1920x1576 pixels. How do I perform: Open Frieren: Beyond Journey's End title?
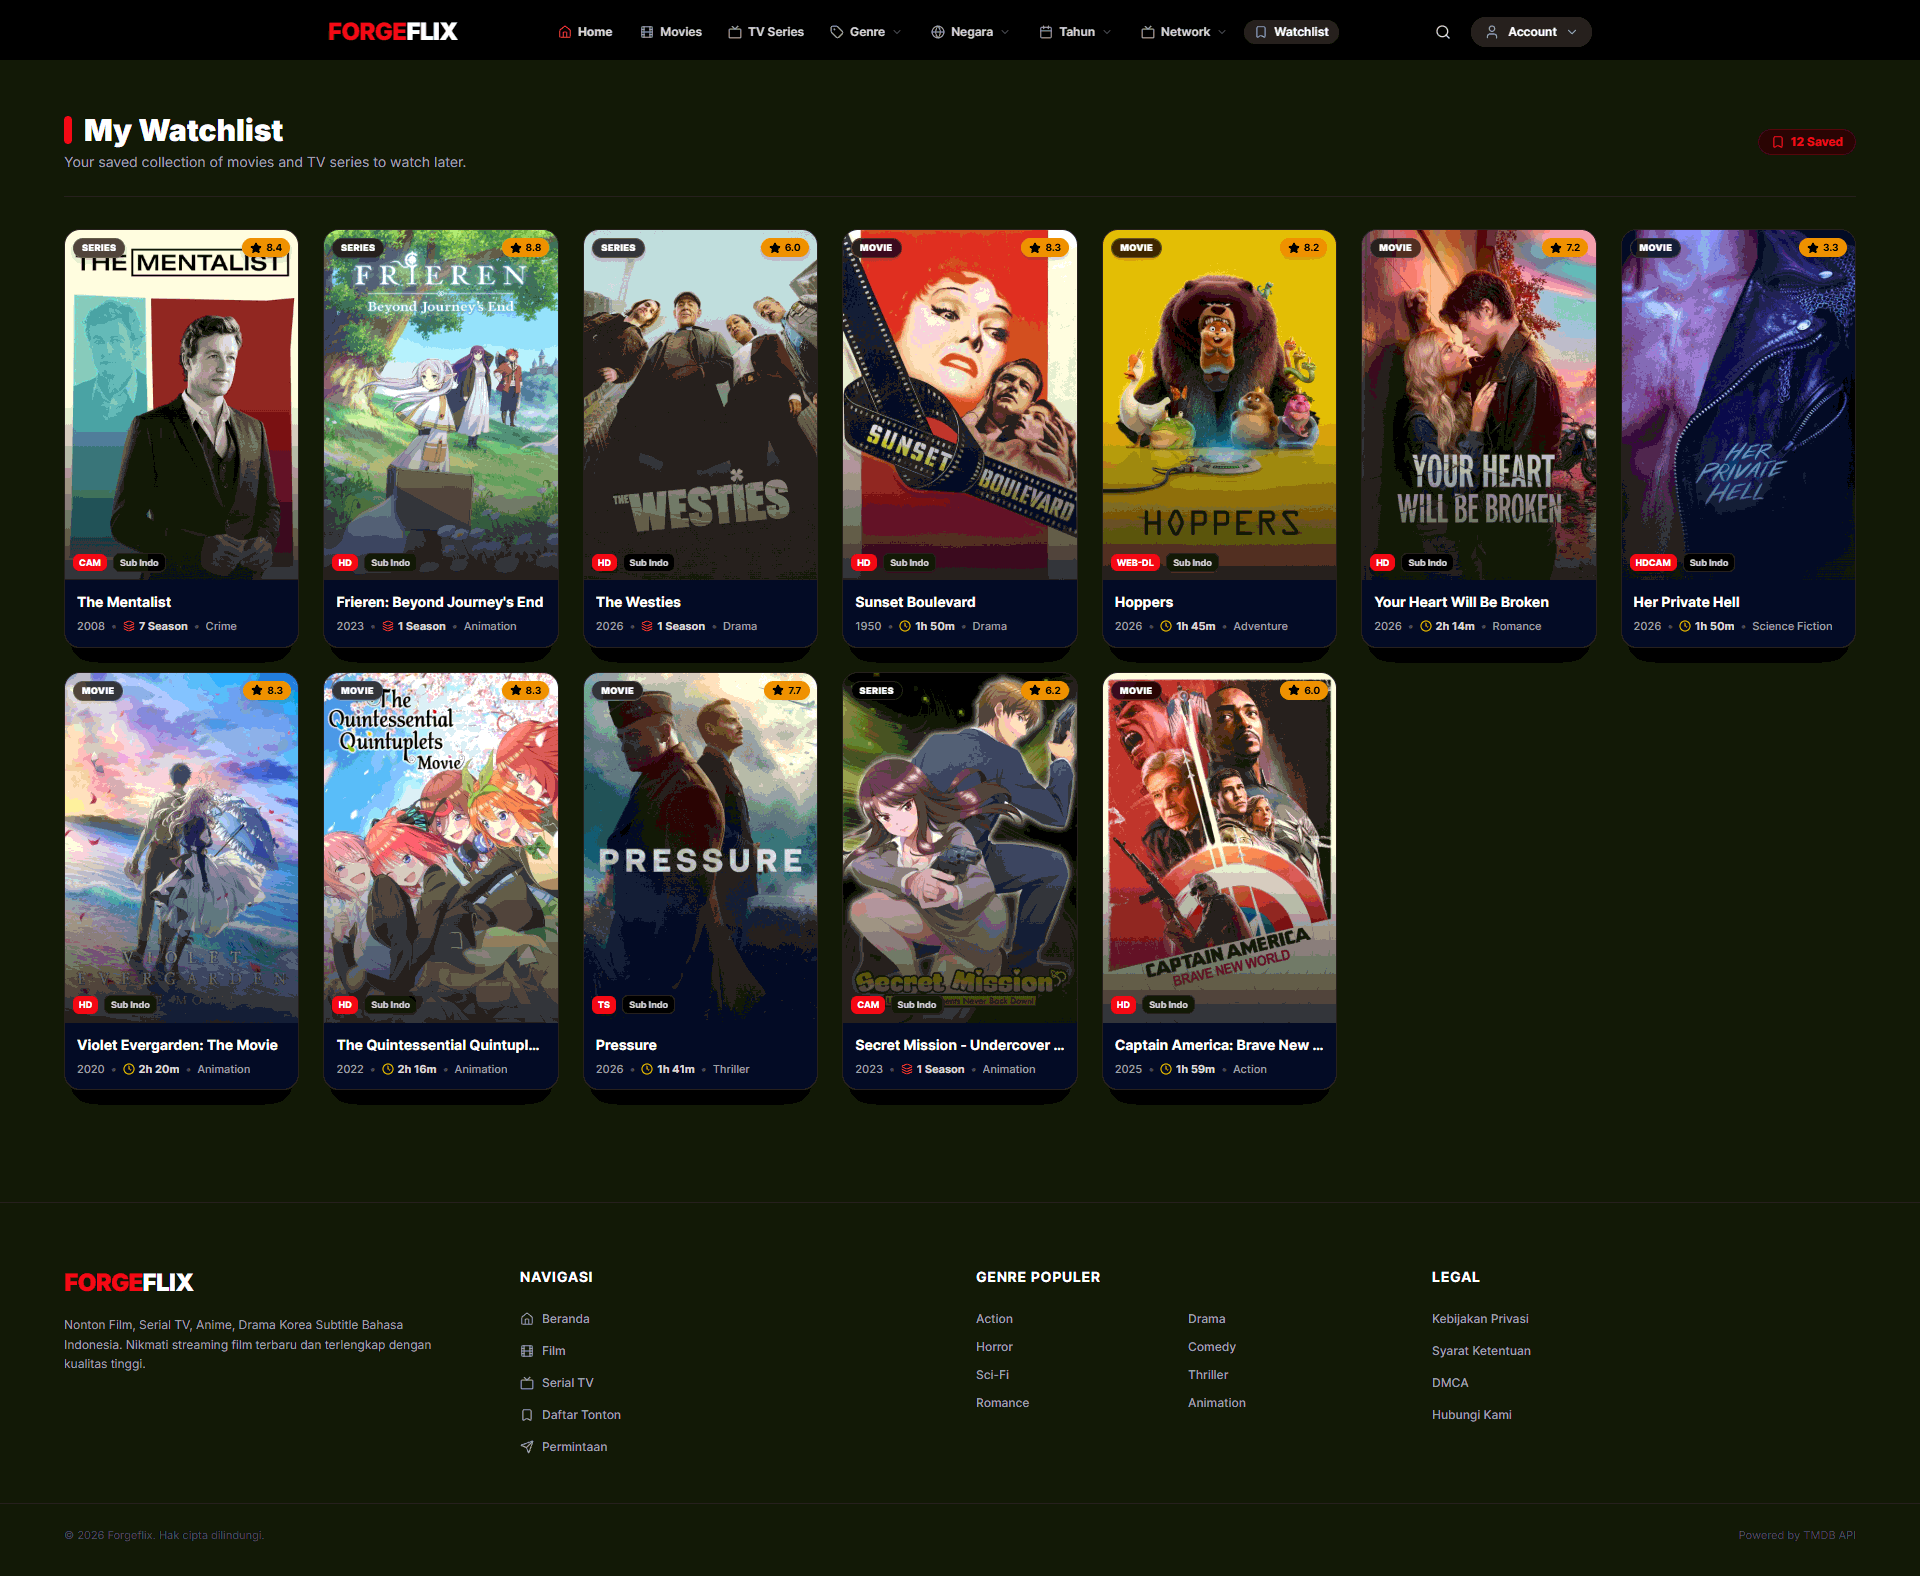[440, 602]
